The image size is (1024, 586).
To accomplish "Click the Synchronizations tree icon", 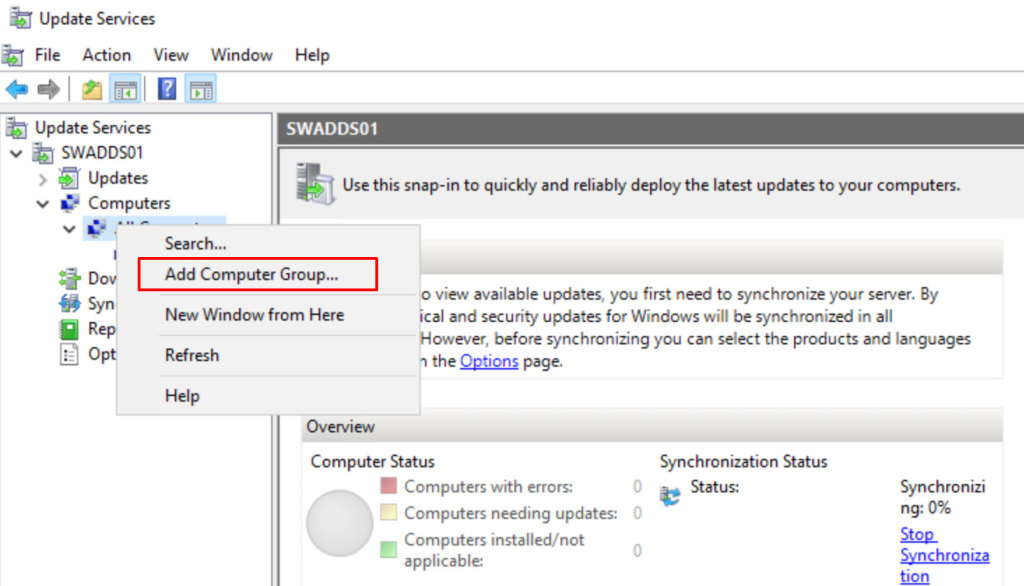I will pos(69,304).
